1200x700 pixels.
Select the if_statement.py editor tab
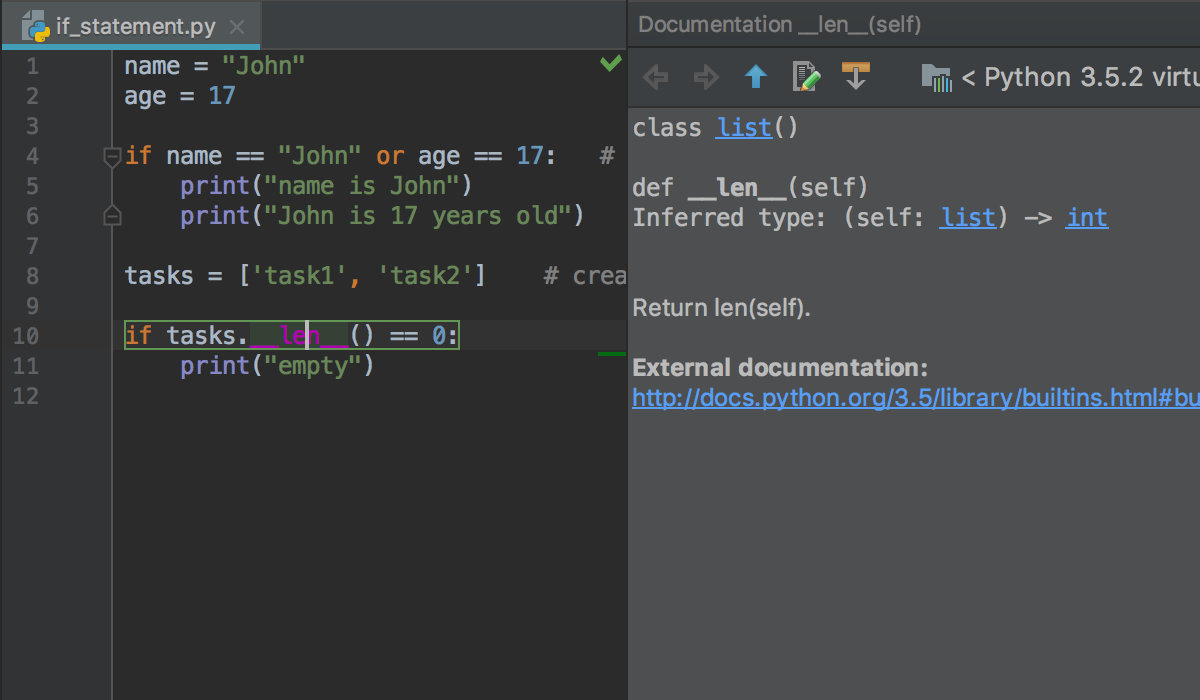click(131, 26)
